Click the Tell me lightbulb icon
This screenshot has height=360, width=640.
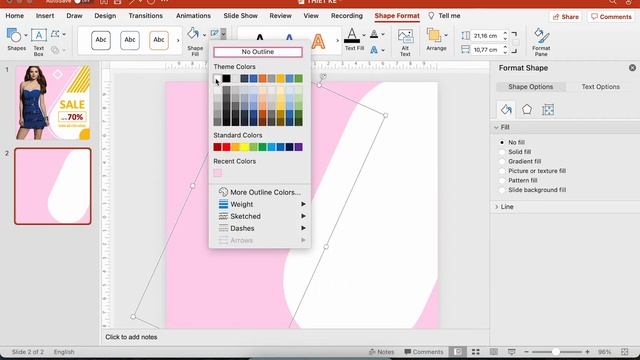click(431, 16)
